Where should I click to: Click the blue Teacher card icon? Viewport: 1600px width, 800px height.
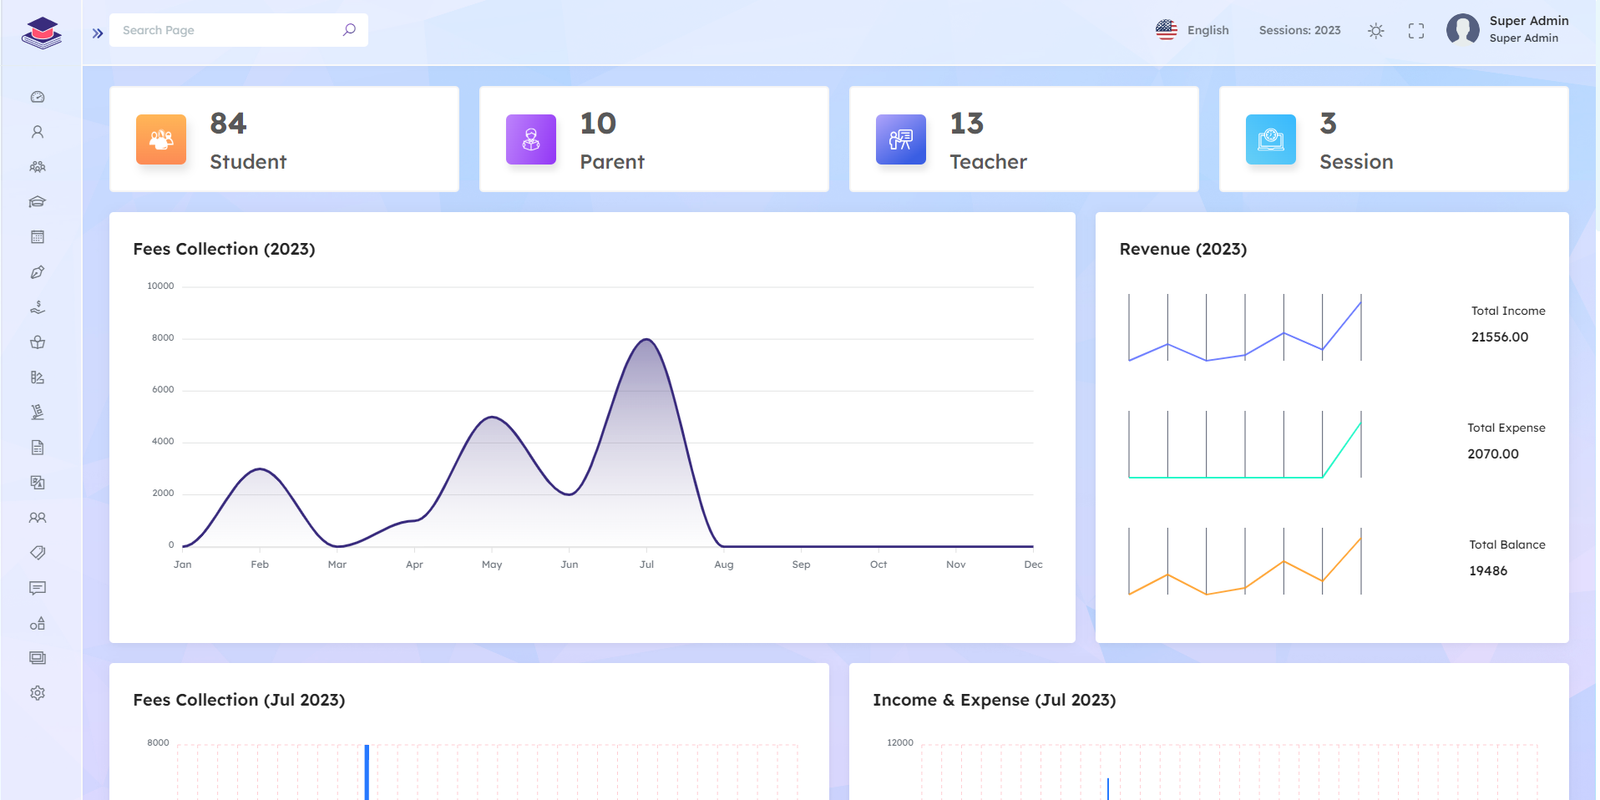coord(901,139)
